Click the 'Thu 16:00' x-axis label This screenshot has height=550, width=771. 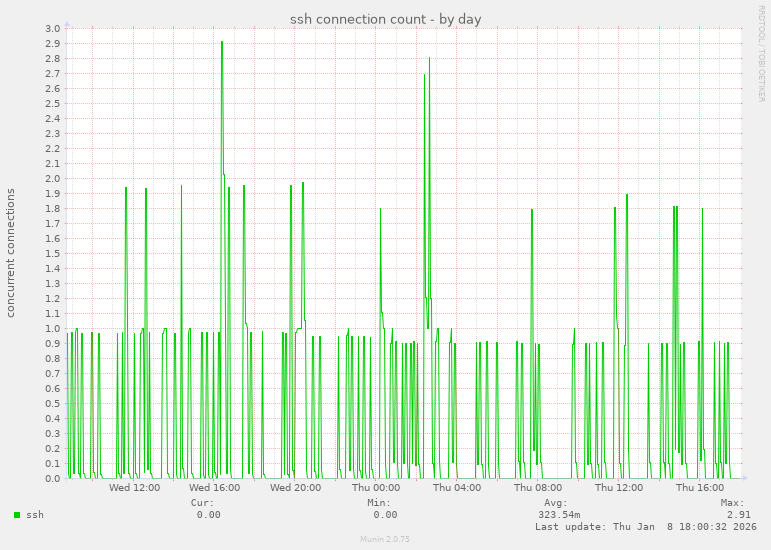coord(700,488)
